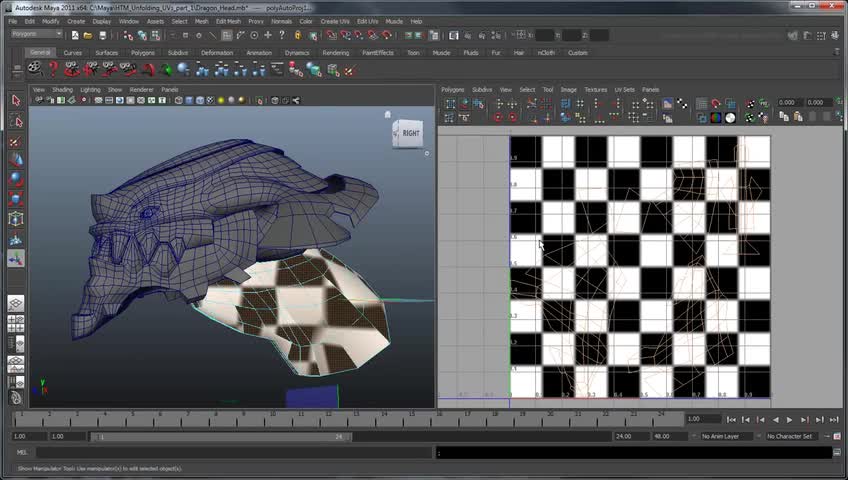Activate the Move tool cone icon
This screenshot has width=848, height=480.
(x=16, y=160)
